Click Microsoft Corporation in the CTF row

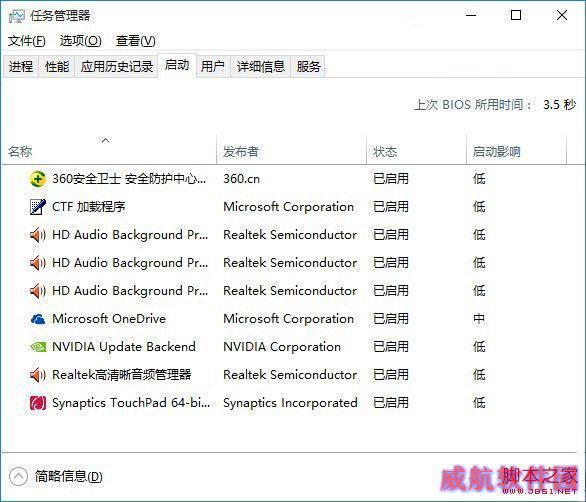click(x=289, y=207)
